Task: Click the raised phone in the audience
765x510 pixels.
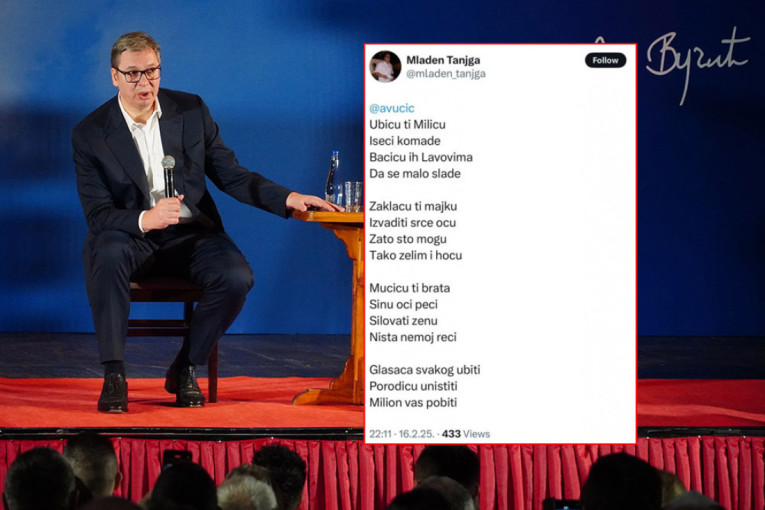Action: [176, 459]
